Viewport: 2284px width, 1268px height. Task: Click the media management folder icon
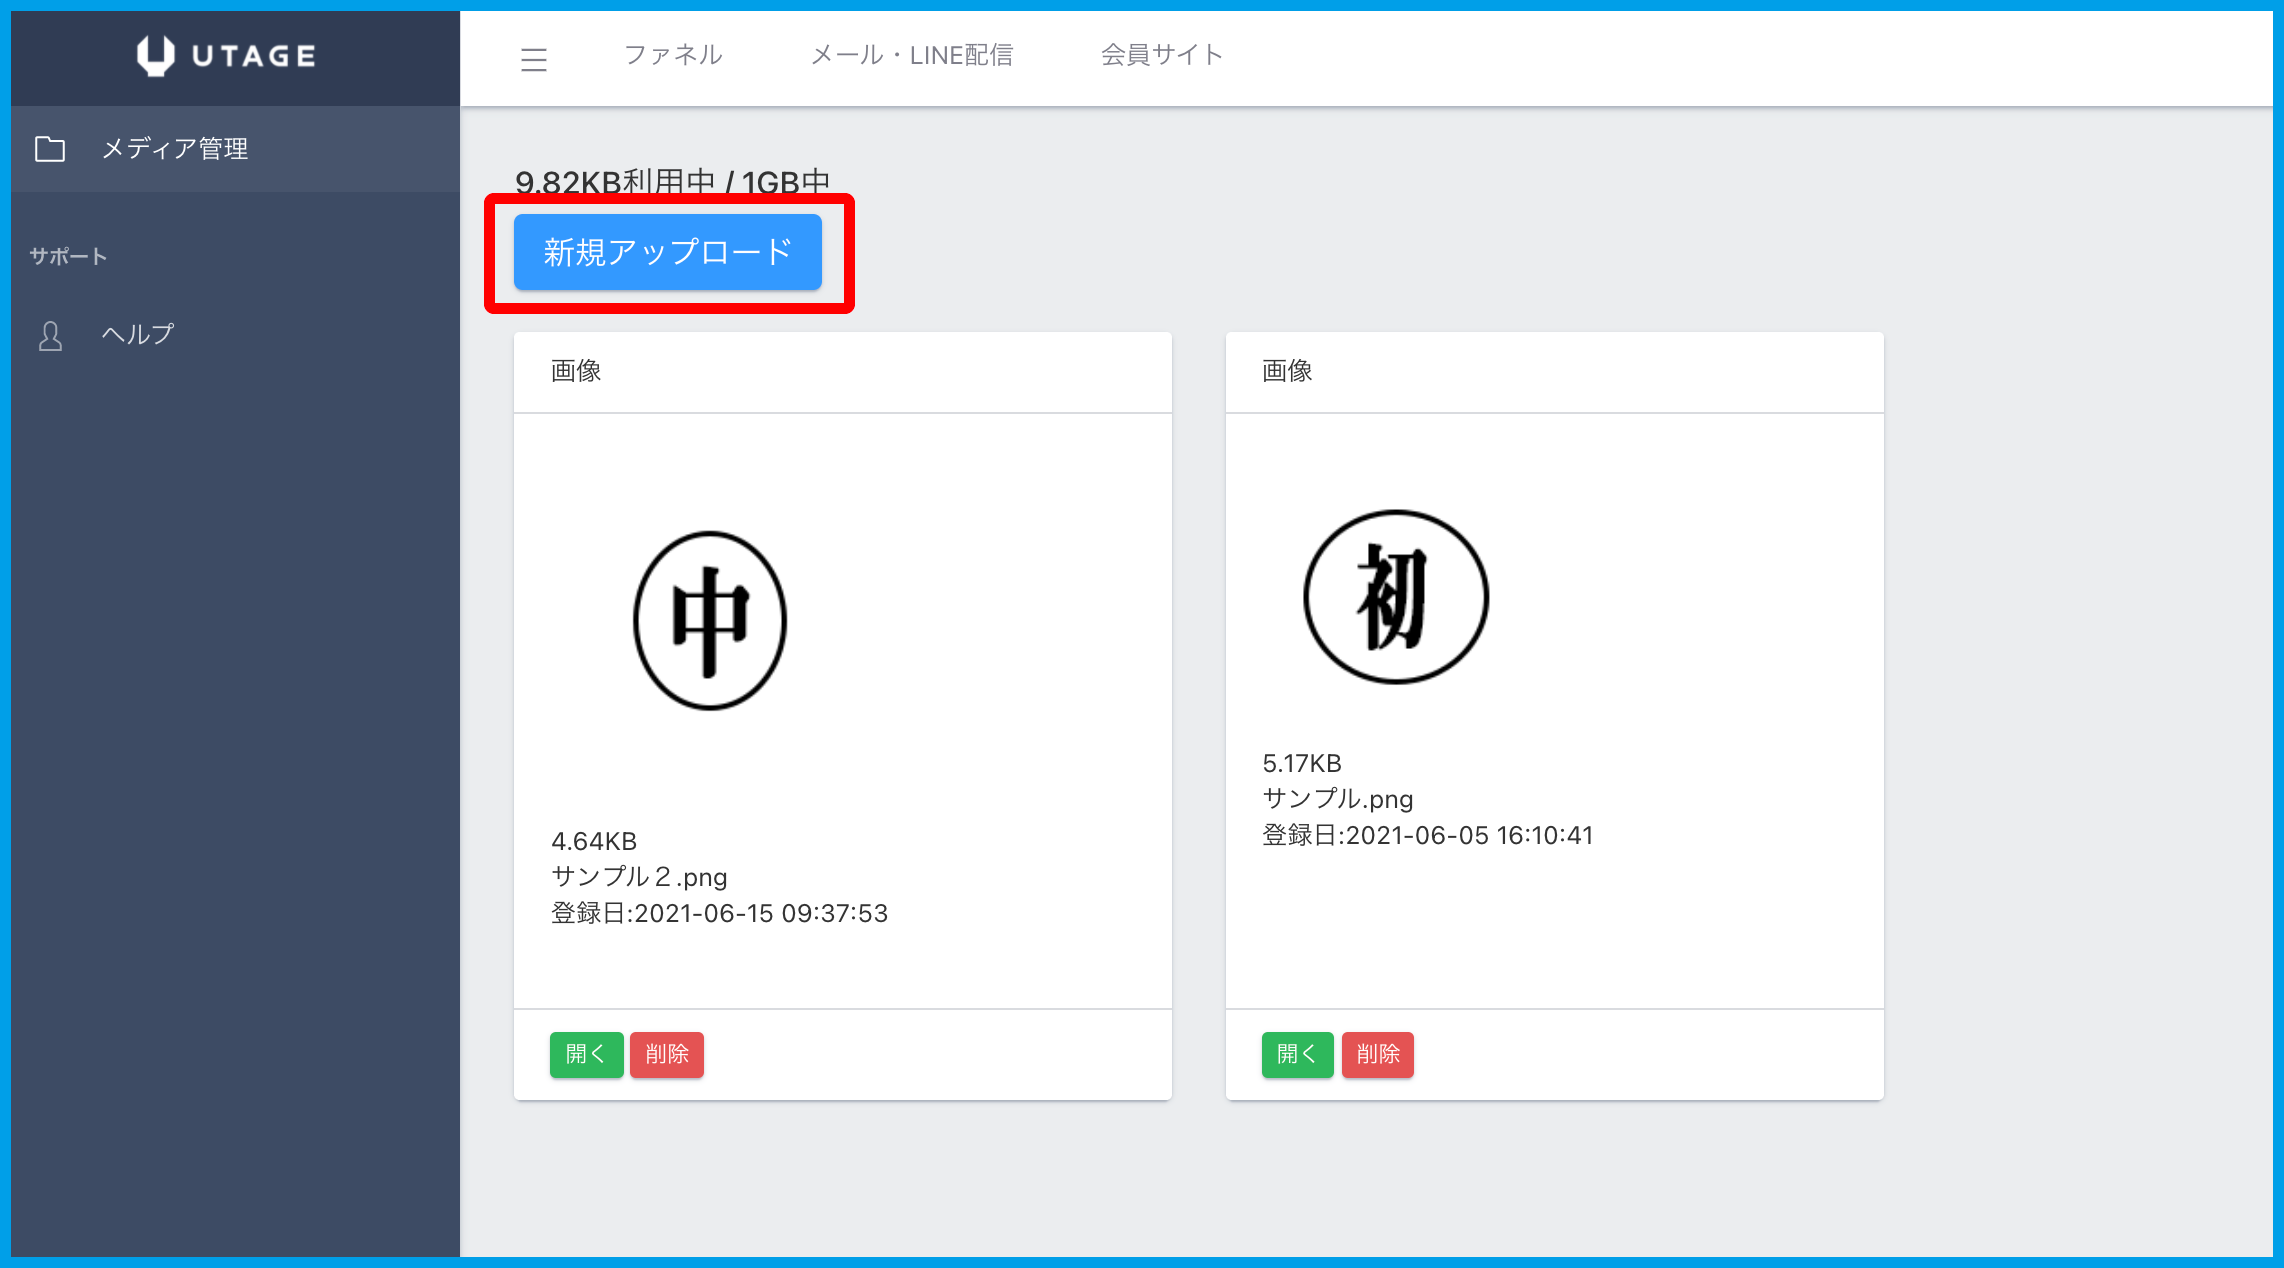point(50,149)
